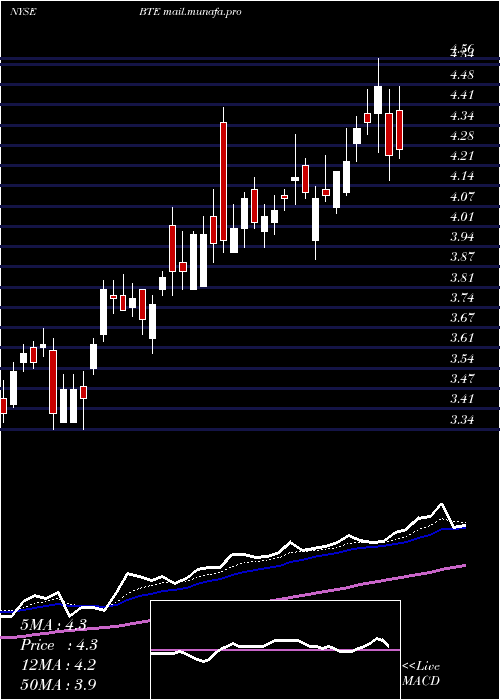
Task: Click the 3.61 price axis label
Action: click(x=462, y=338)
